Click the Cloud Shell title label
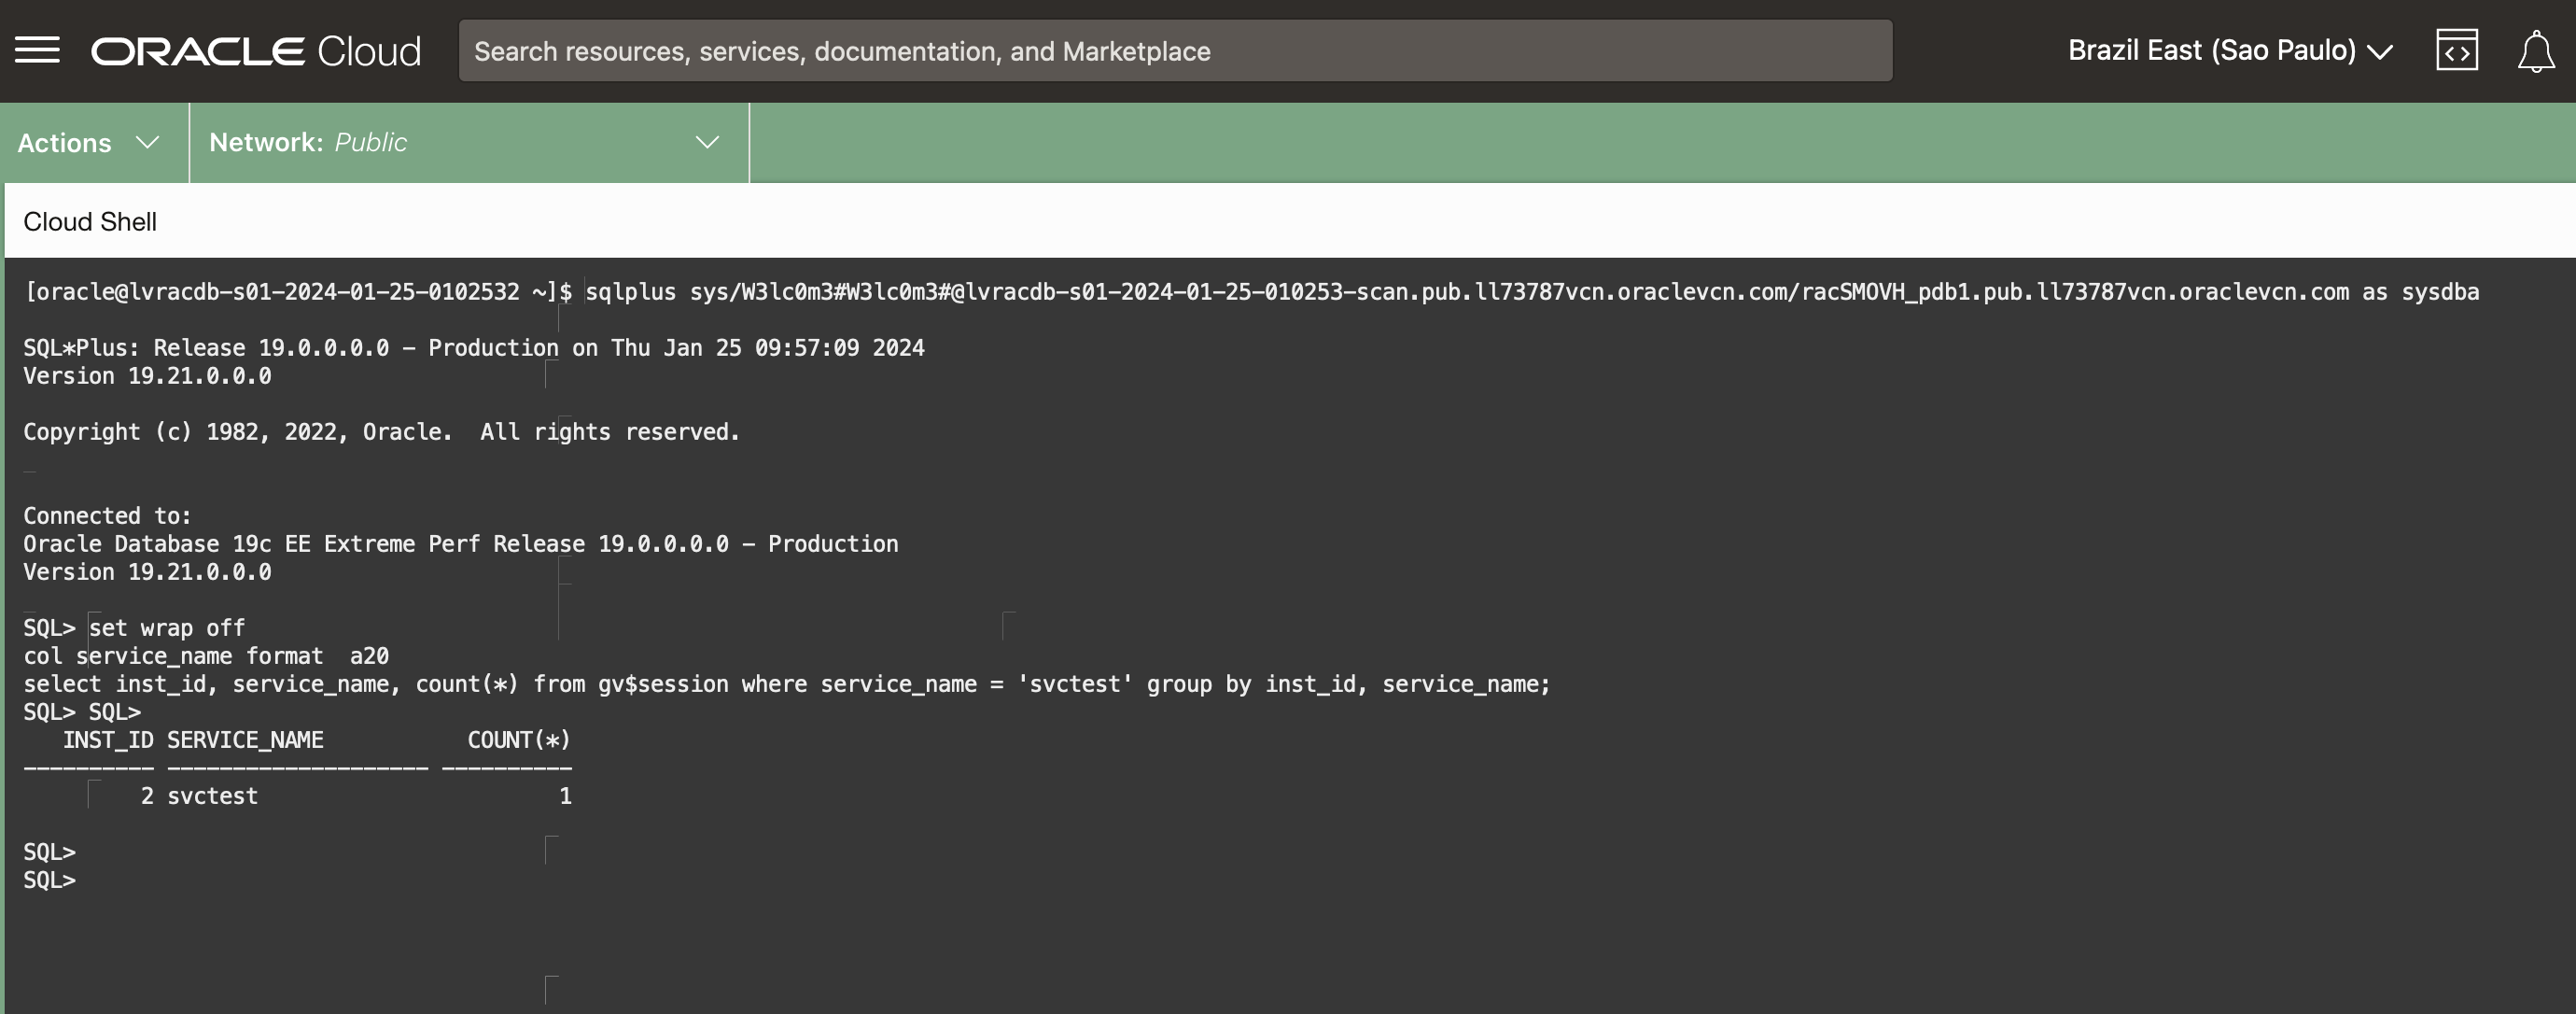Image resolution: width=2576 pixels, height=1014 pixels. point(90,222)
